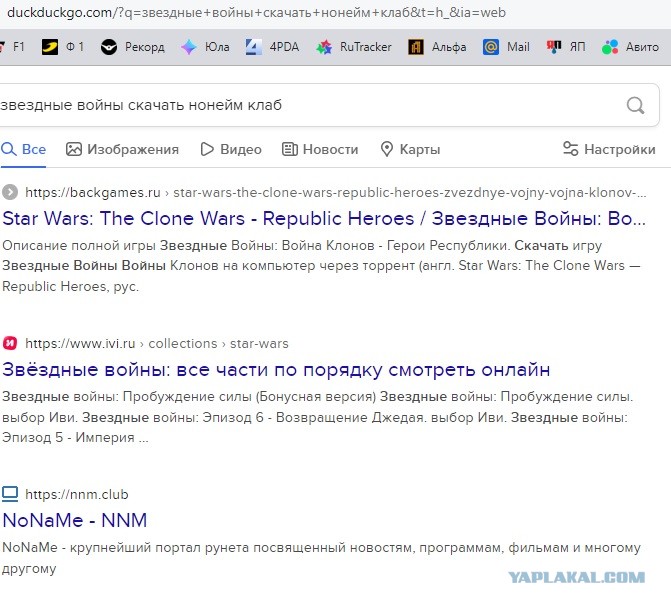Screen dimensions: 671x607
Task: Open the Альфа bookmark
Action: 436,47
